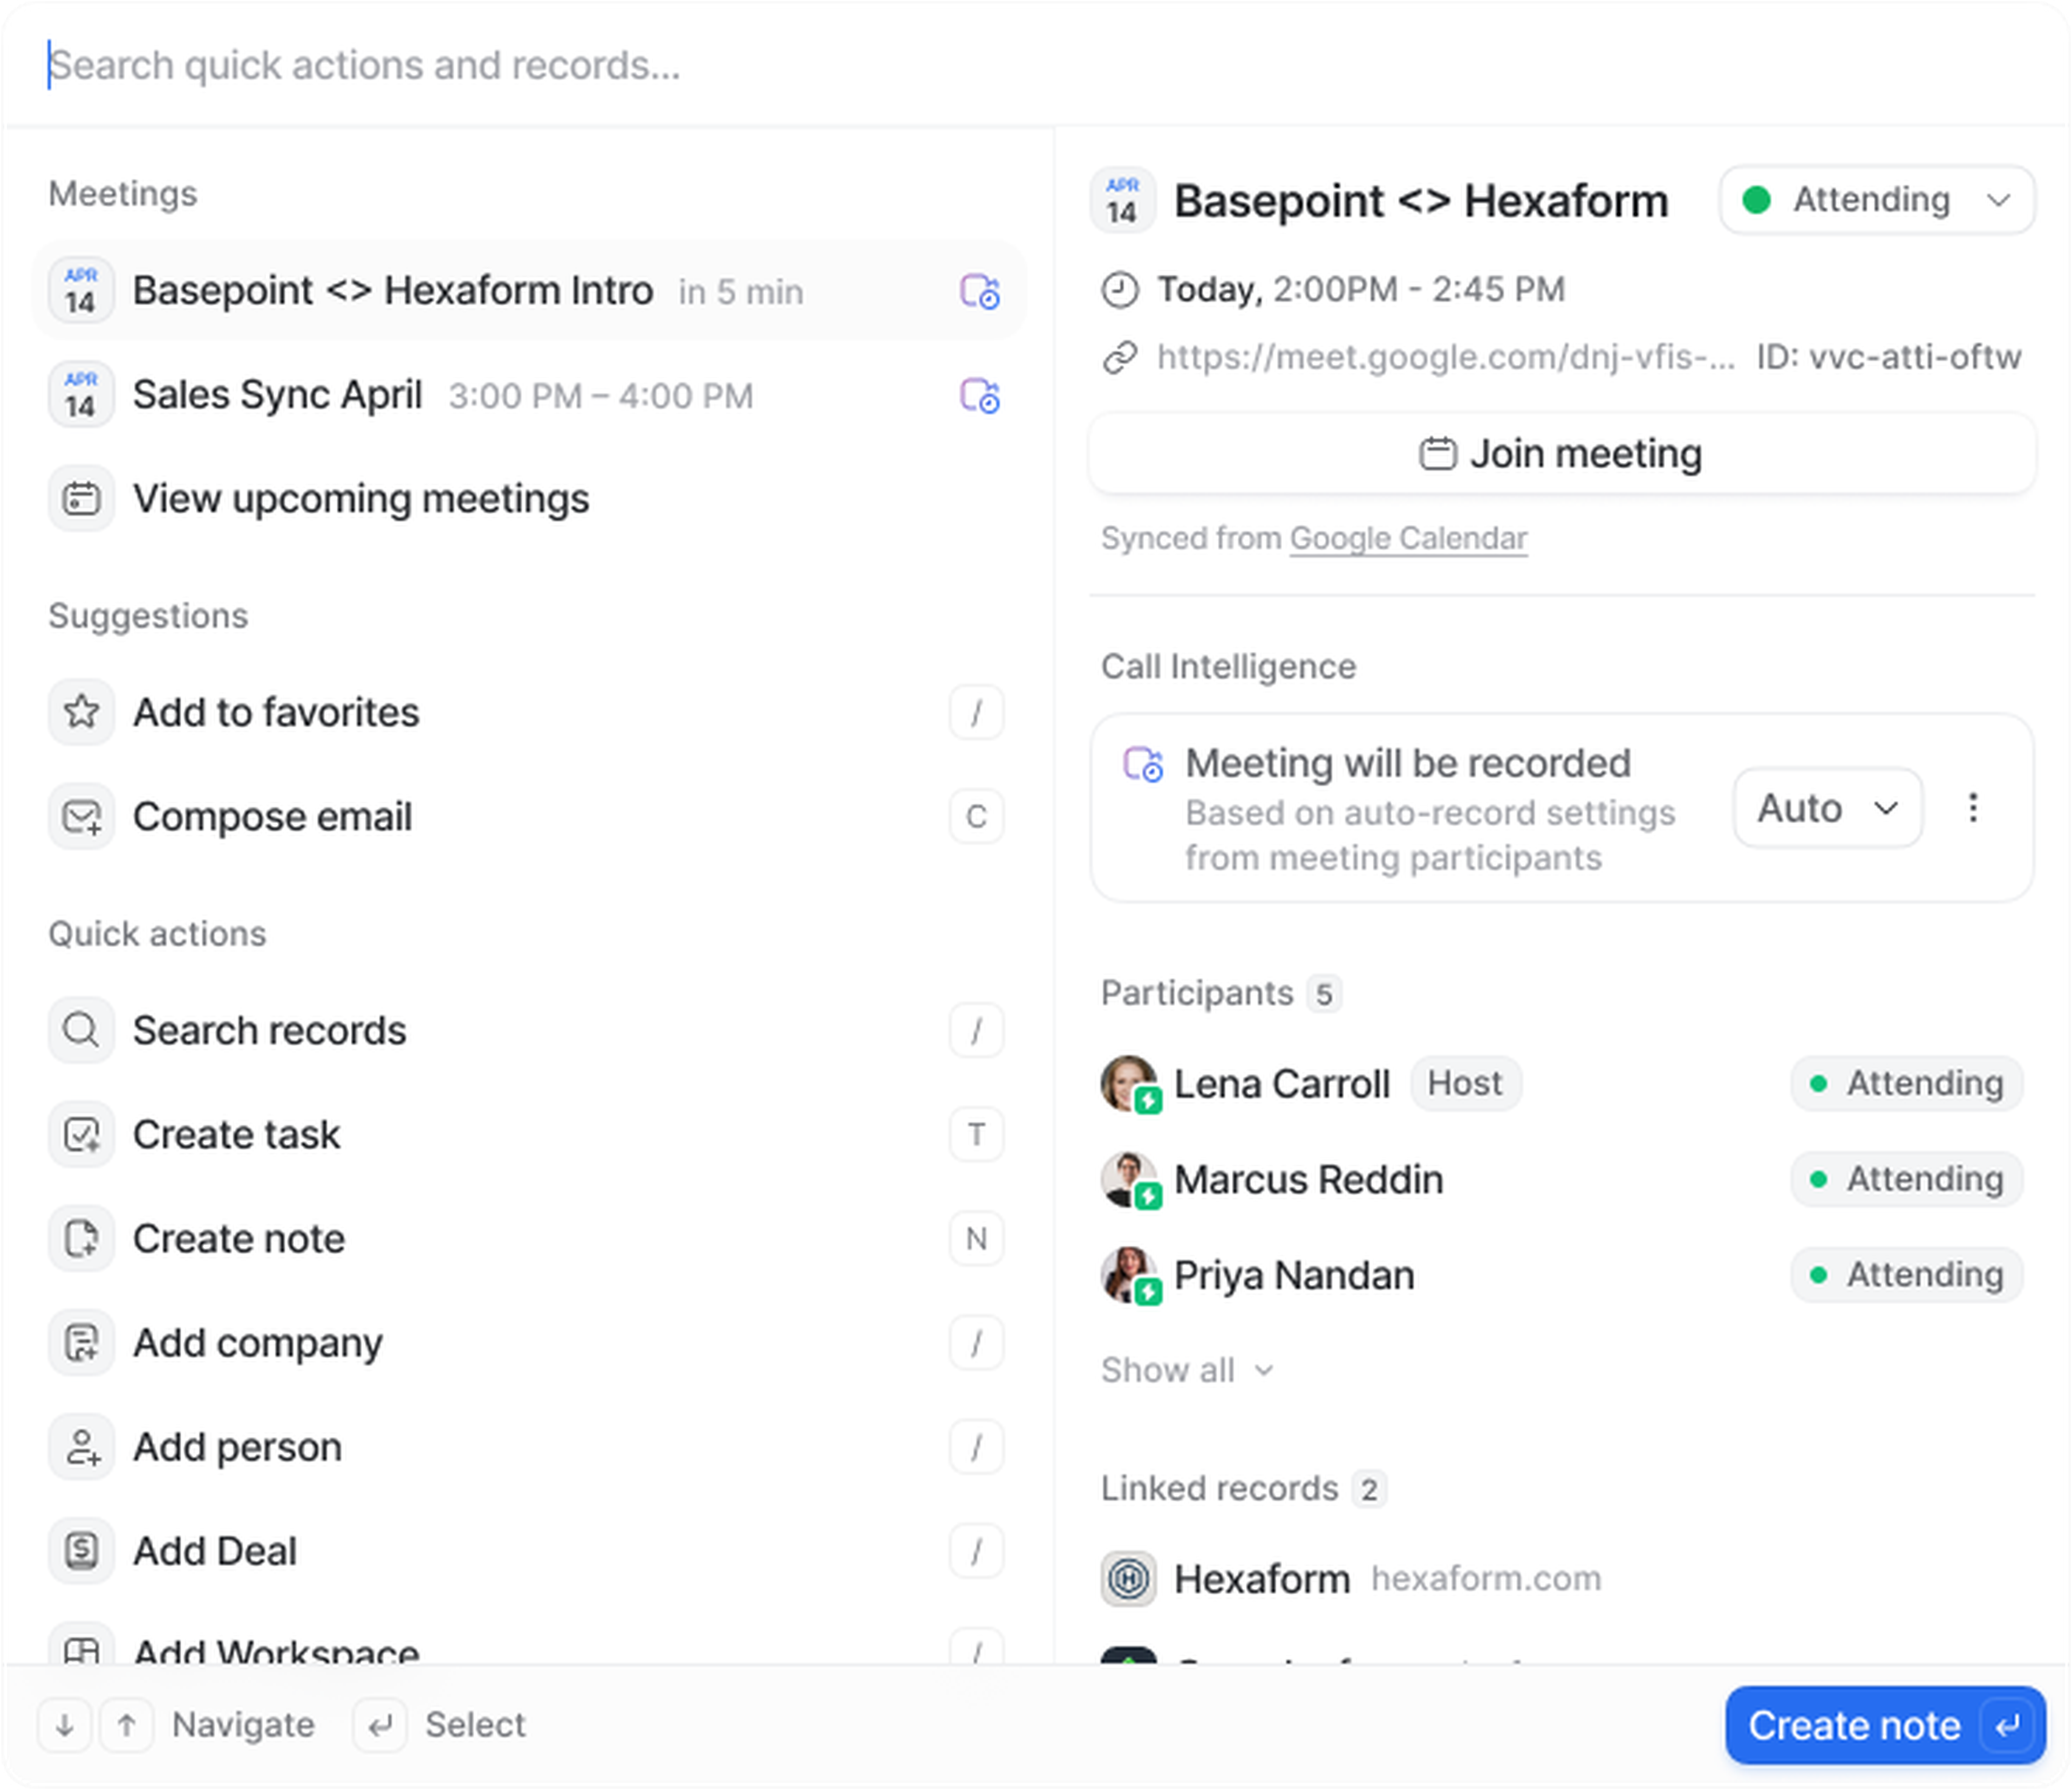This screenshot has width=2072, height=1790.
Task: Click the Basepoint <> Hexaform Intro recording icon
Action: click(980, 291)
